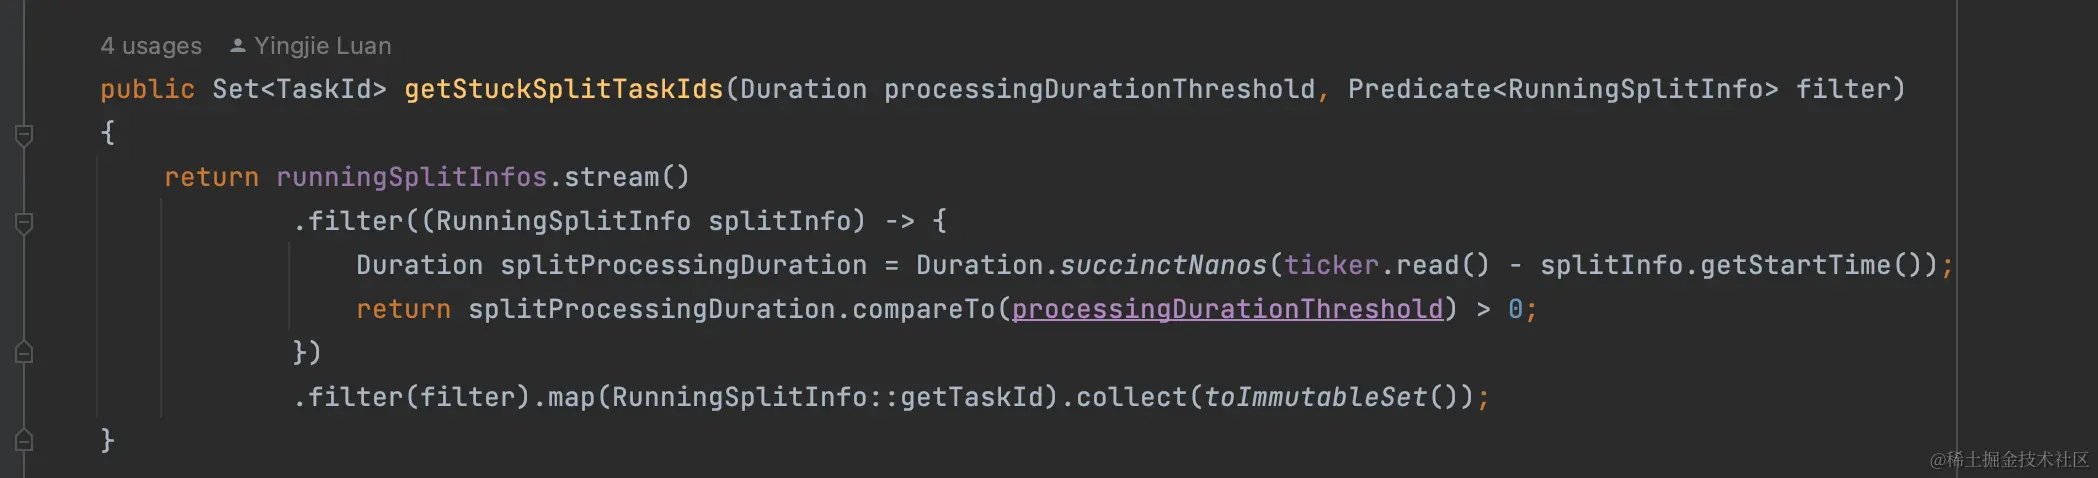Click the public keyword of the method

click(147, 89)
